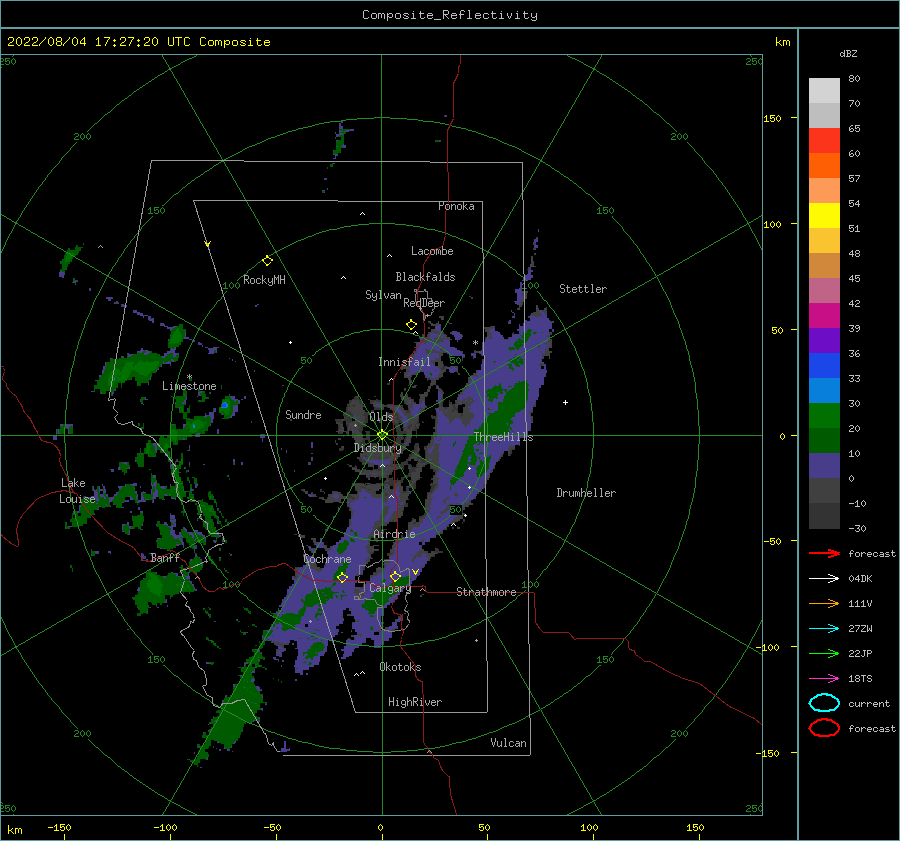Click the Didsbury label
This screenshot has width=900, height=841.
point(377,448)
